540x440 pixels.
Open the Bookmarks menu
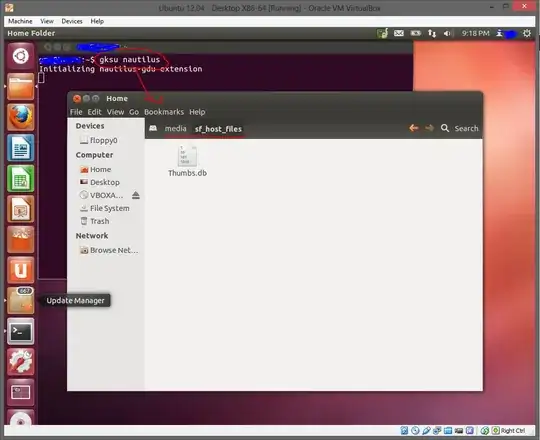(164, 112)
